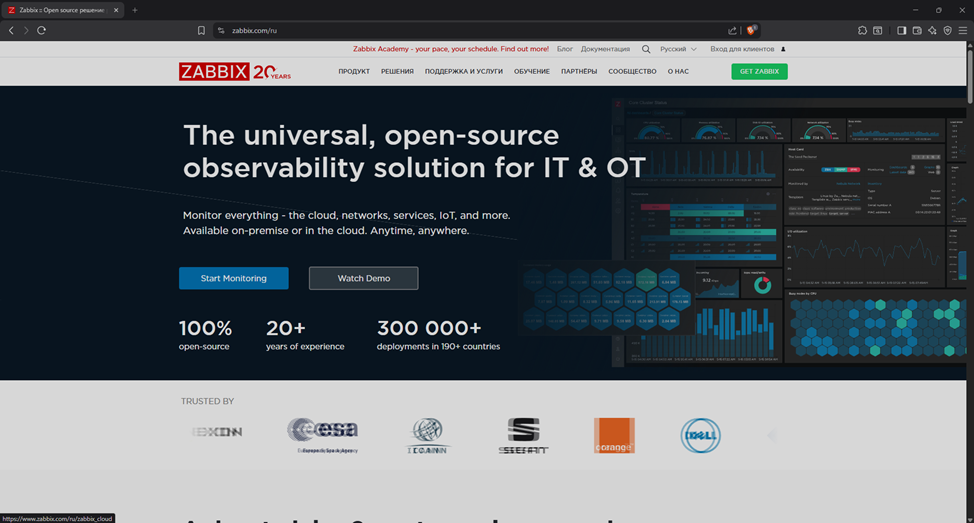This screenshot has height=523, width=974.
Task: Open a new browser tab
Action: [135, 10]
